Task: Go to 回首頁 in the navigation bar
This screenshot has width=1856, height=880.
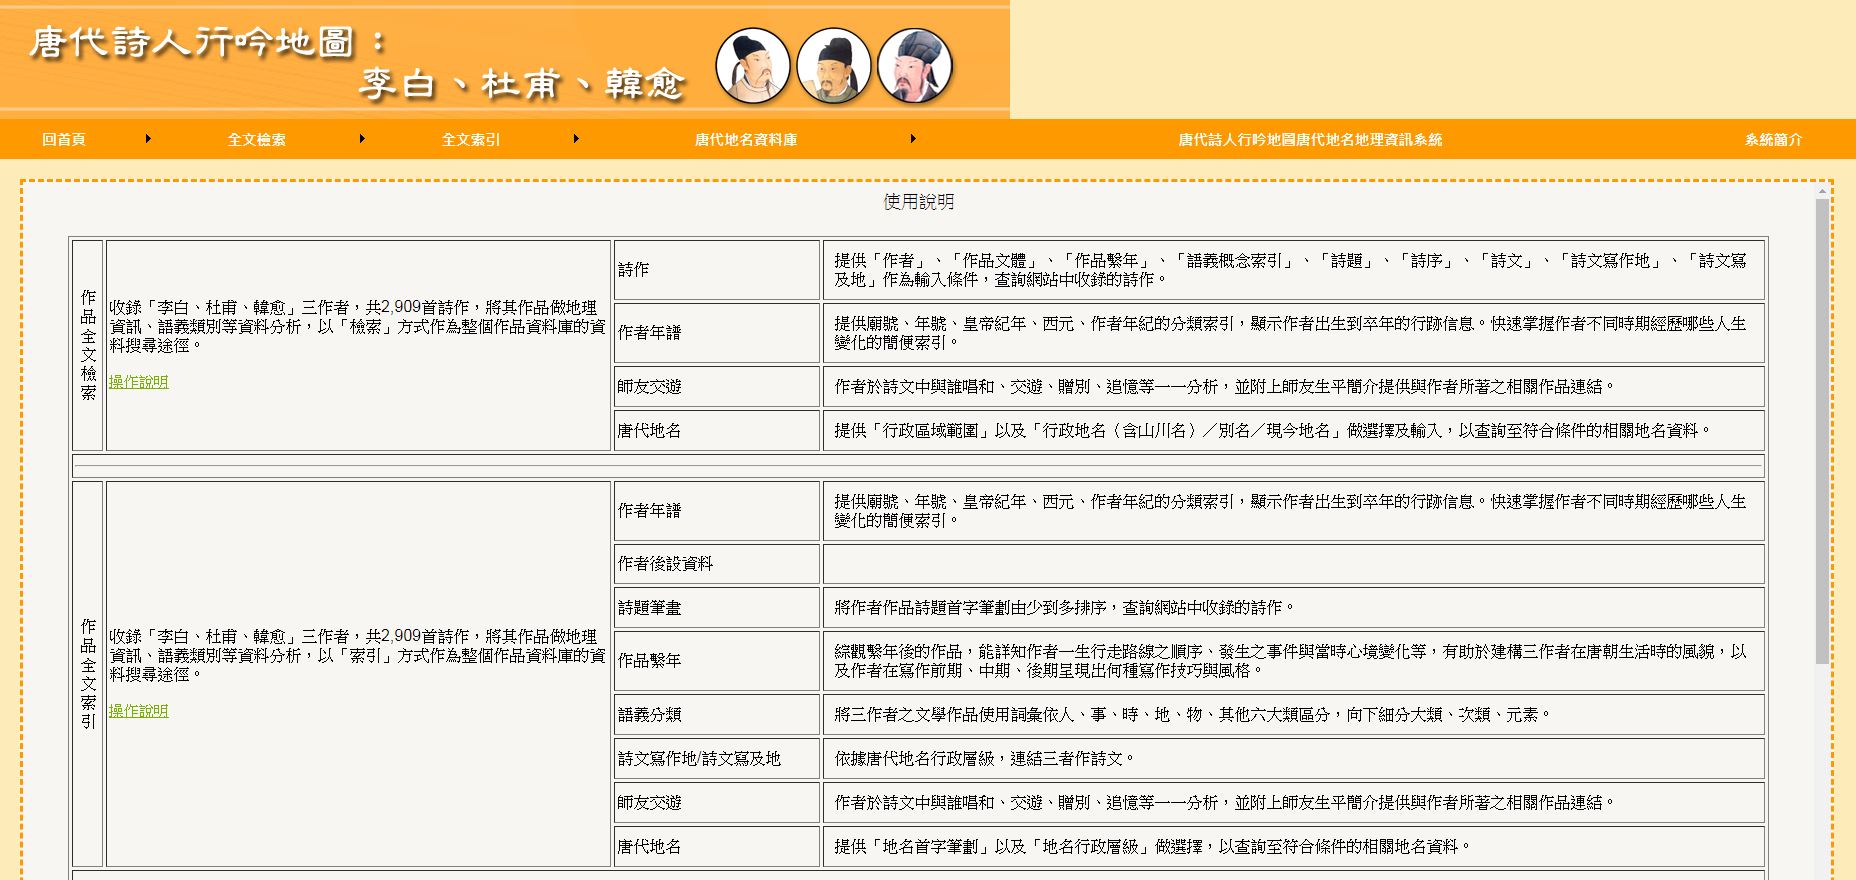Action: pyautogui.click(x=64, y=140)
